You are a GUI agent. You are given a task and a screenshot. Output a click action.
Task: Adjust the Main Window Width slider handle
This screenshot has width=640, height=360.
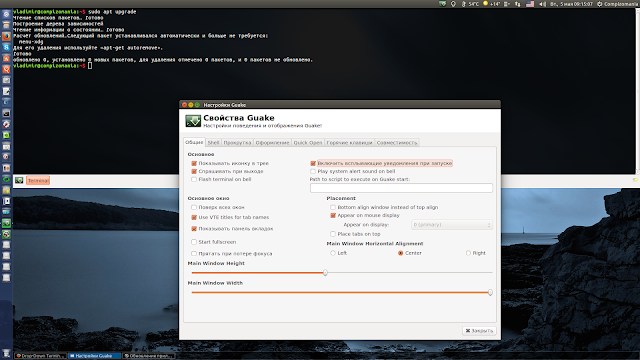click(490, 292)
